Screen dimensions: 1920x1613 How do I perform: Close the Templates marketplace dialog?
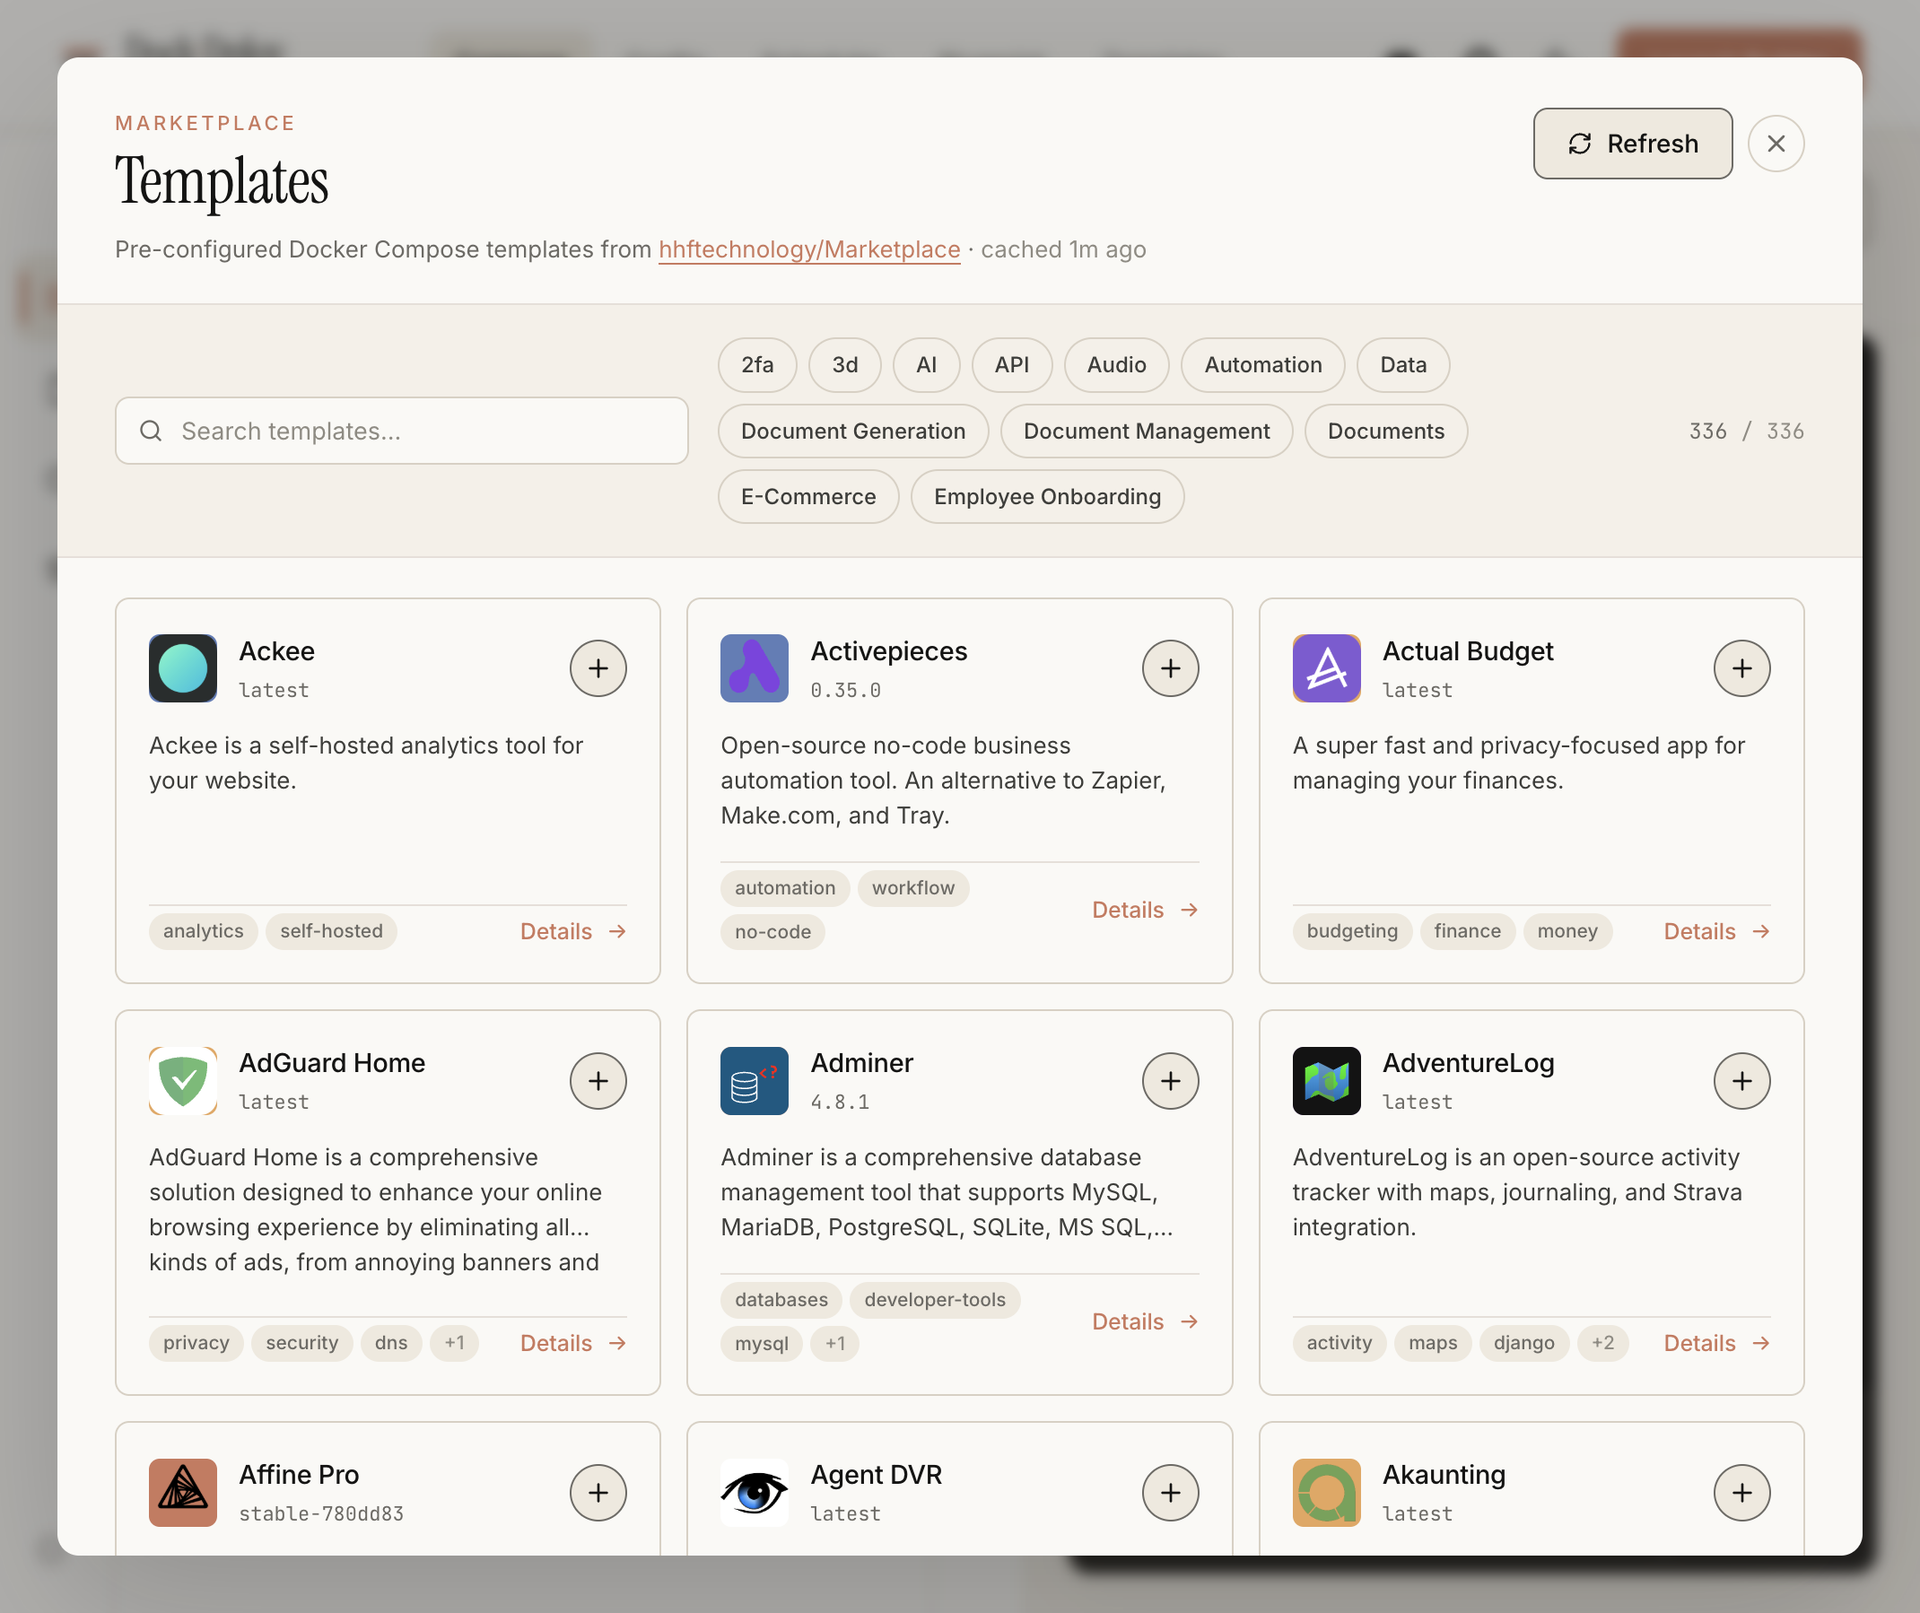tap(1776, 144)
